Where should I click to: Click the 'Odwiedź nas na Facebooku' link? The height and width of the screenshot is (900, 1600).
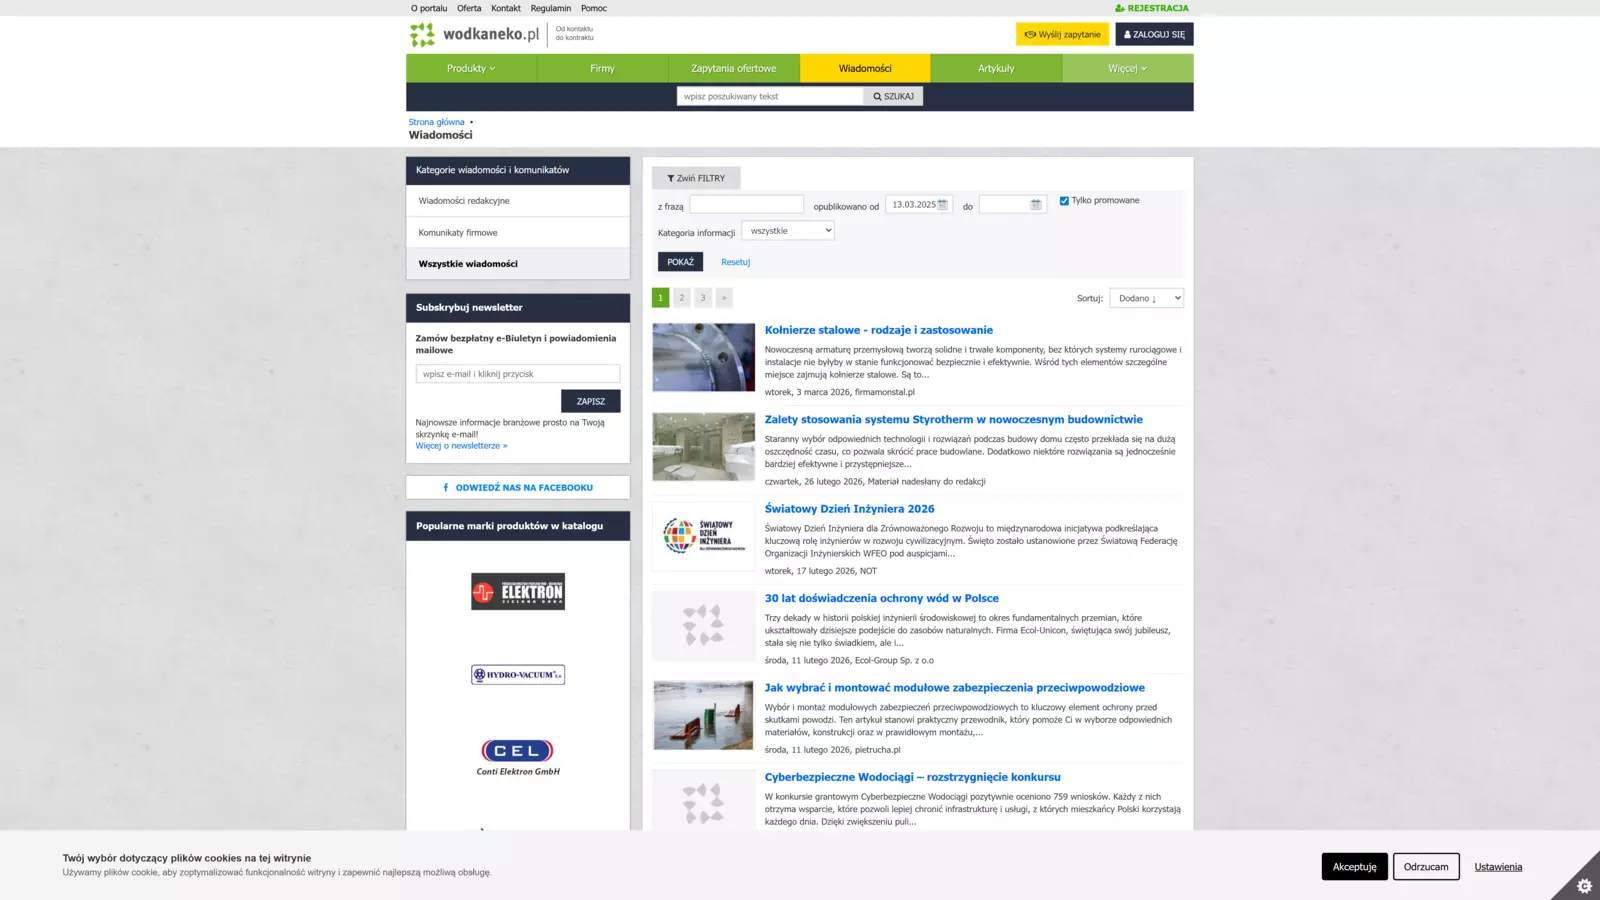518,488
